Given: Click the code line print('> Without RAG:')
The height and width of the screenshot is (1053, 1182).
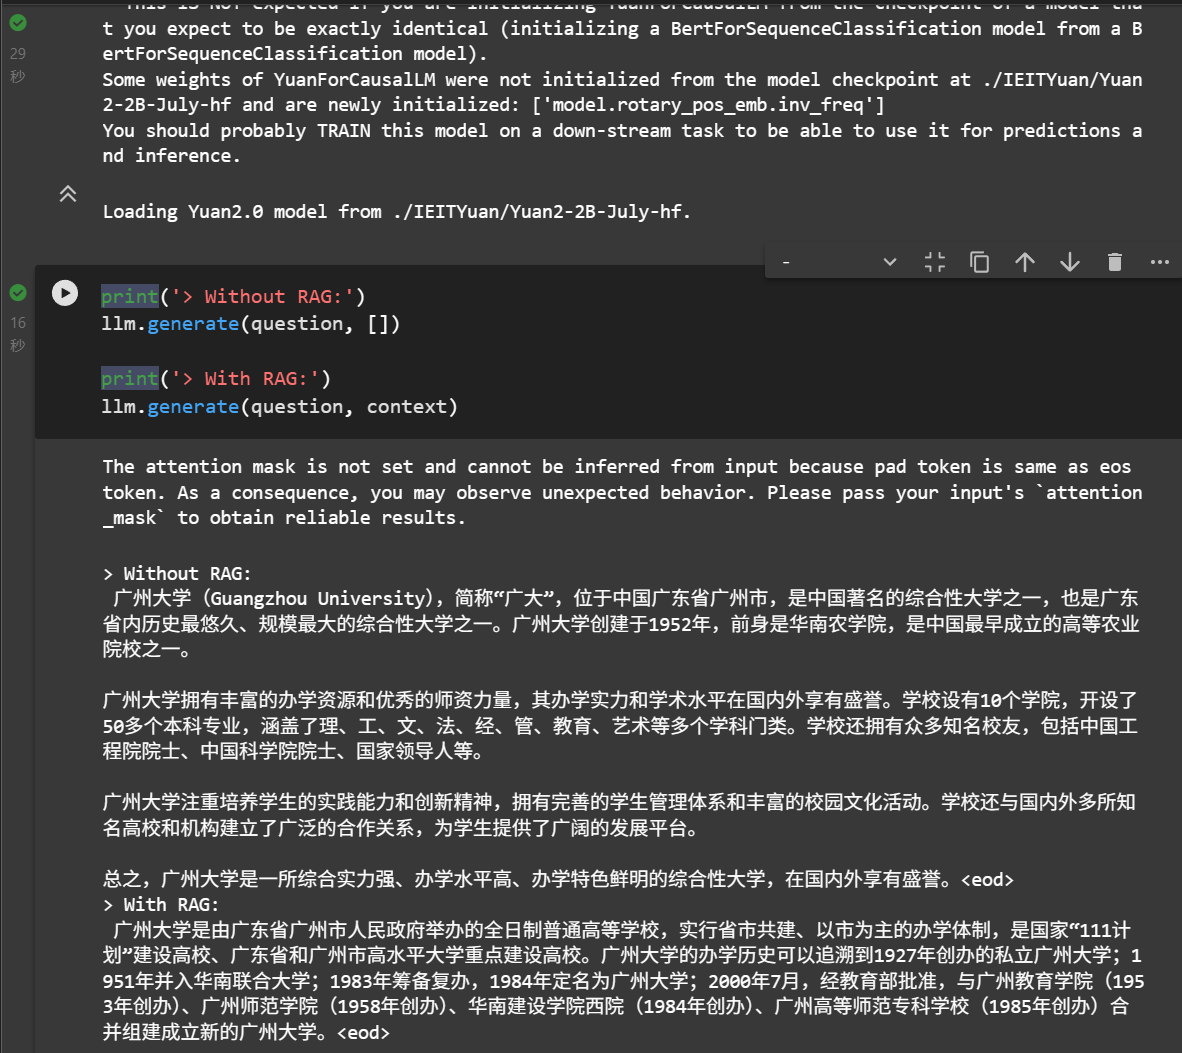Looking at the screenshot, I should 234,296.
